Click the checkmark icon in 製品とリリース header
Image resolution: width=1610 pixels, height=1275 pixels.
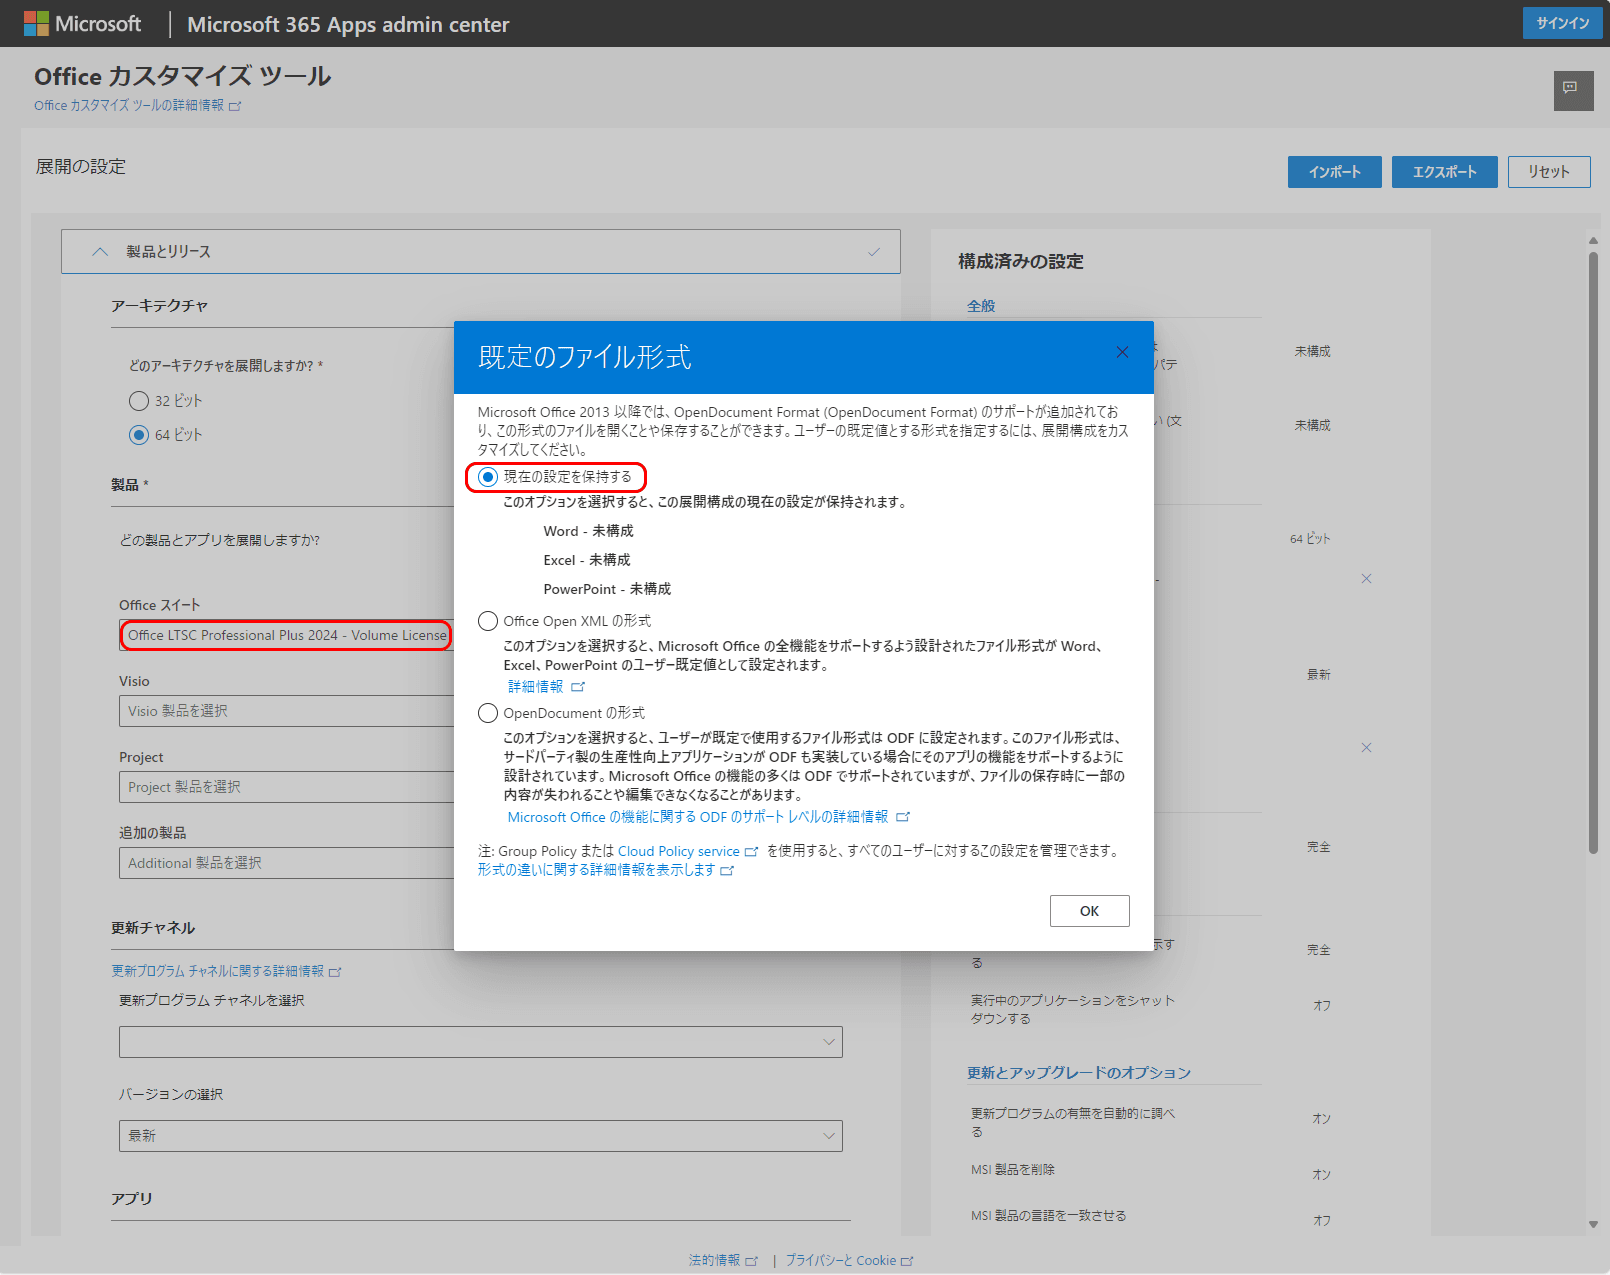[x=874, y=252]
